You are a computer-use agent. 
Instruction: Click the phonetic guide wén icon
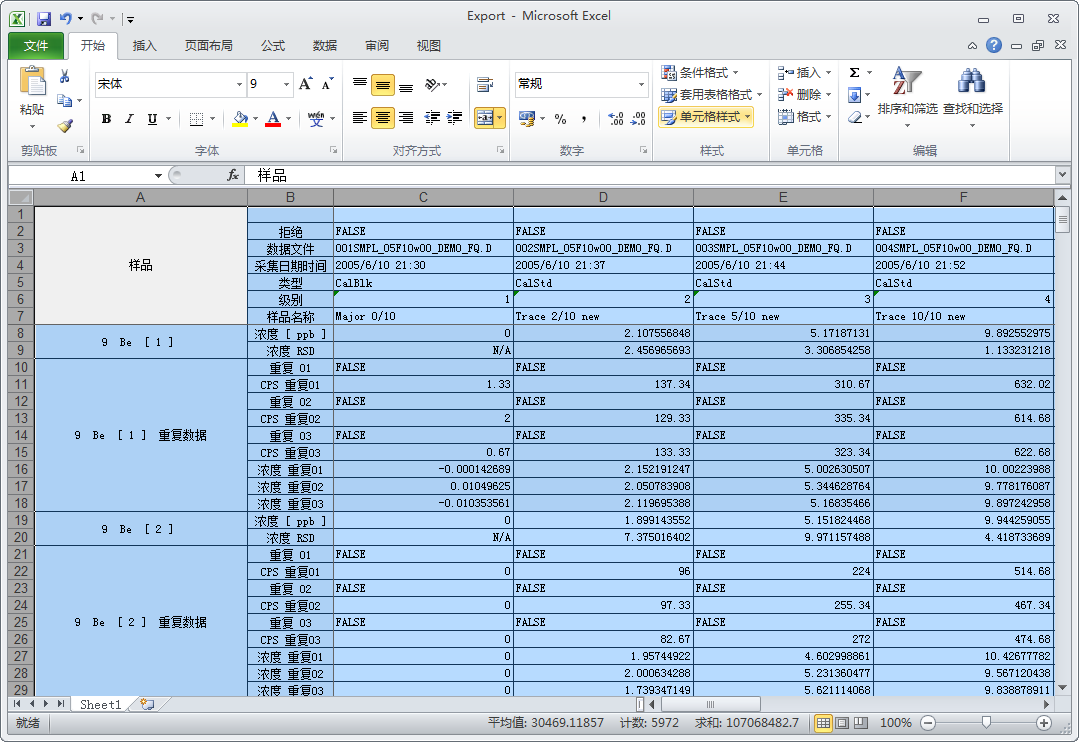click(x=316, y=118)
